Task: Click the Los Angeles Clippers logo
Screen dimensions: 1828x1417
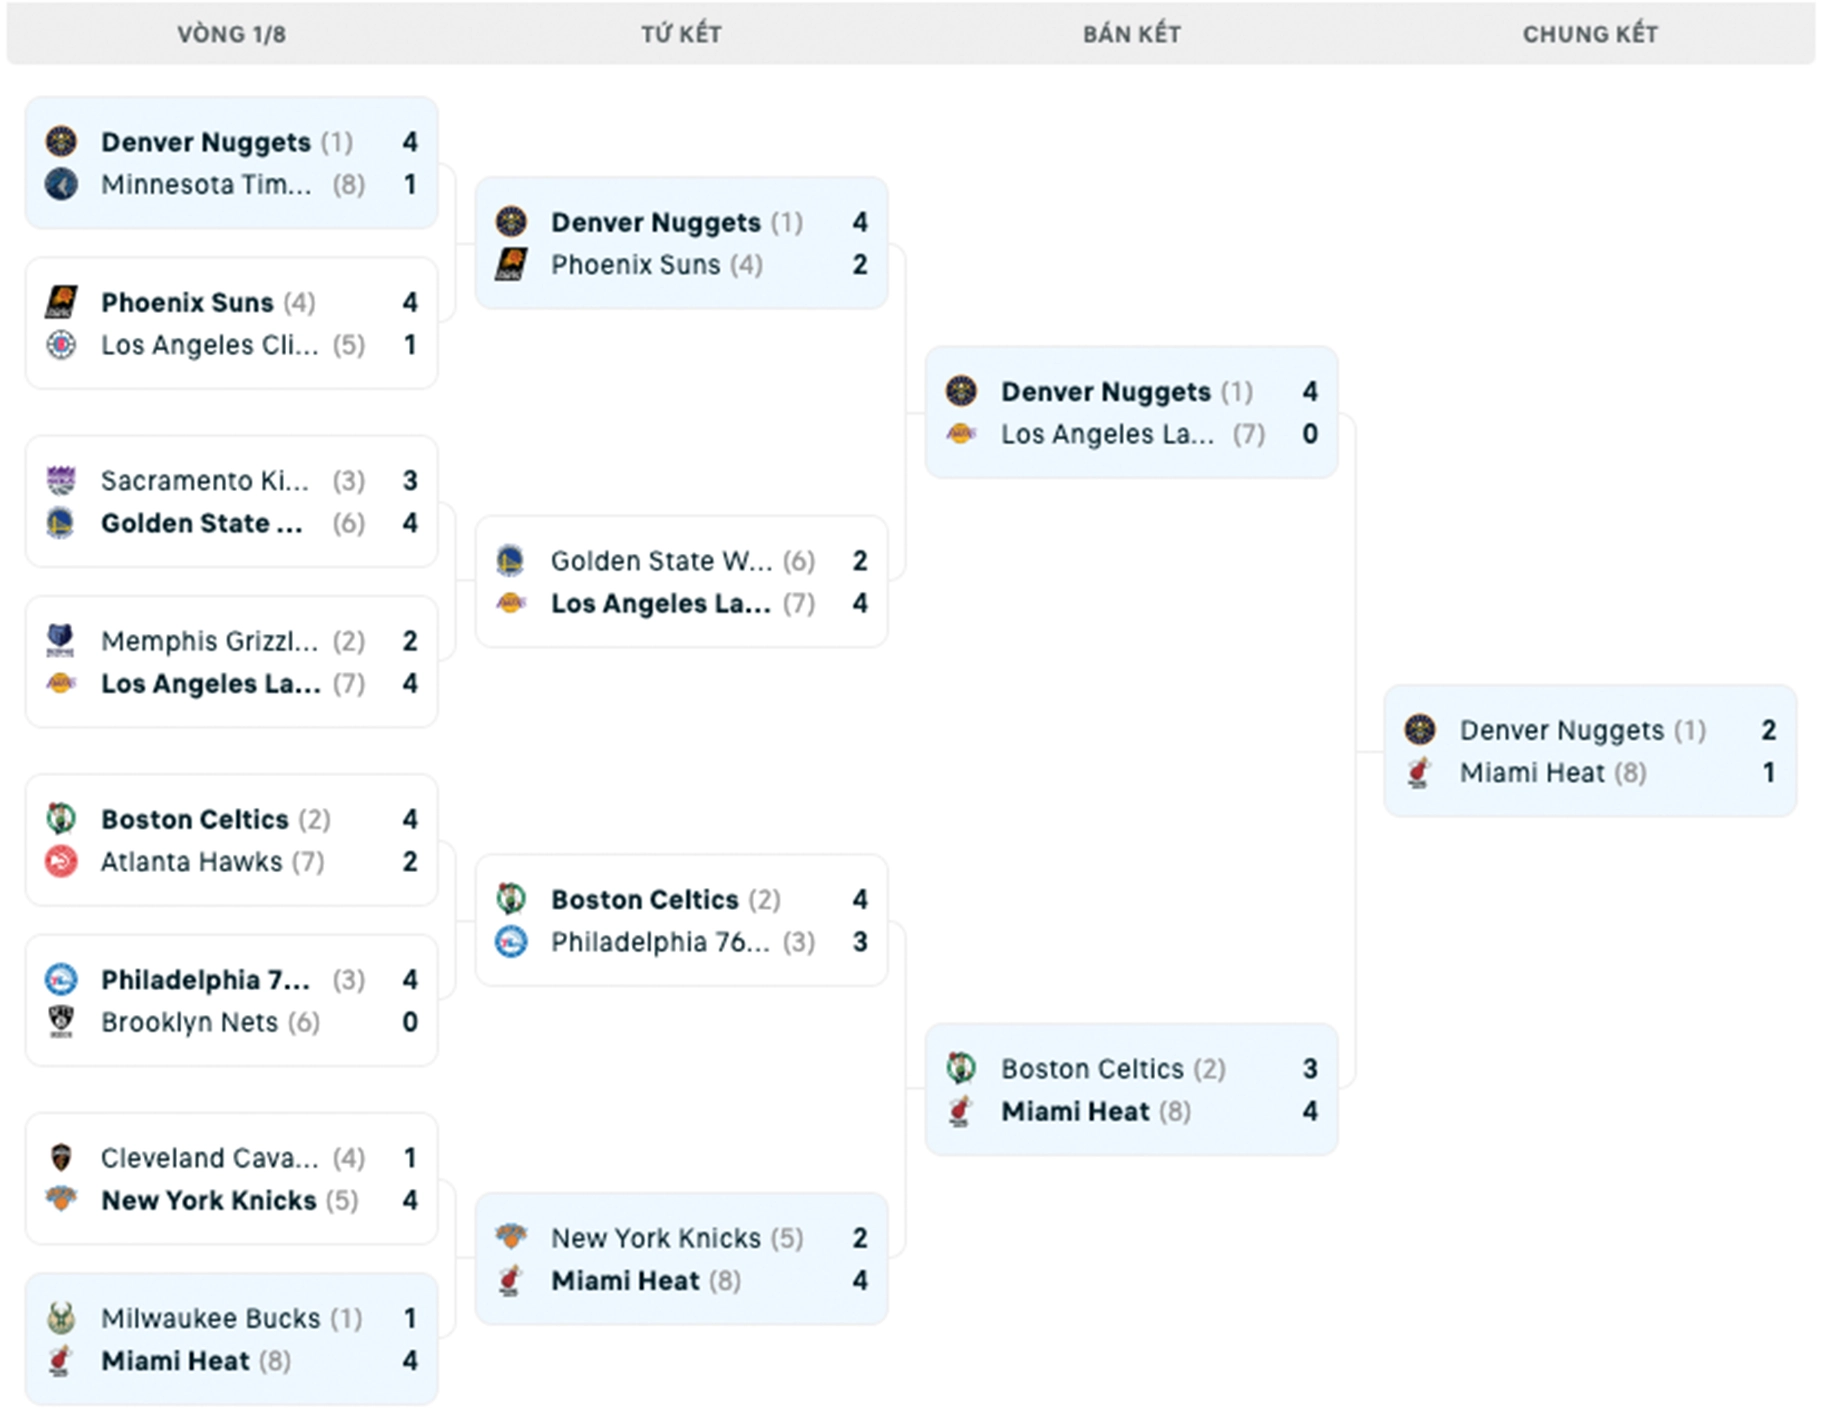Action: point(61,344)
